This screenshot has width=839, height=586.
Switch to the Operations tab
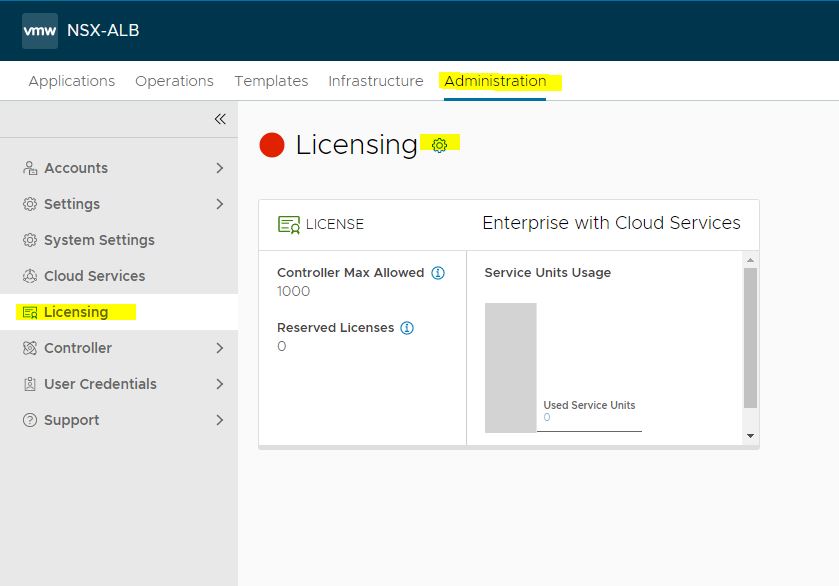tap(174, 81)
